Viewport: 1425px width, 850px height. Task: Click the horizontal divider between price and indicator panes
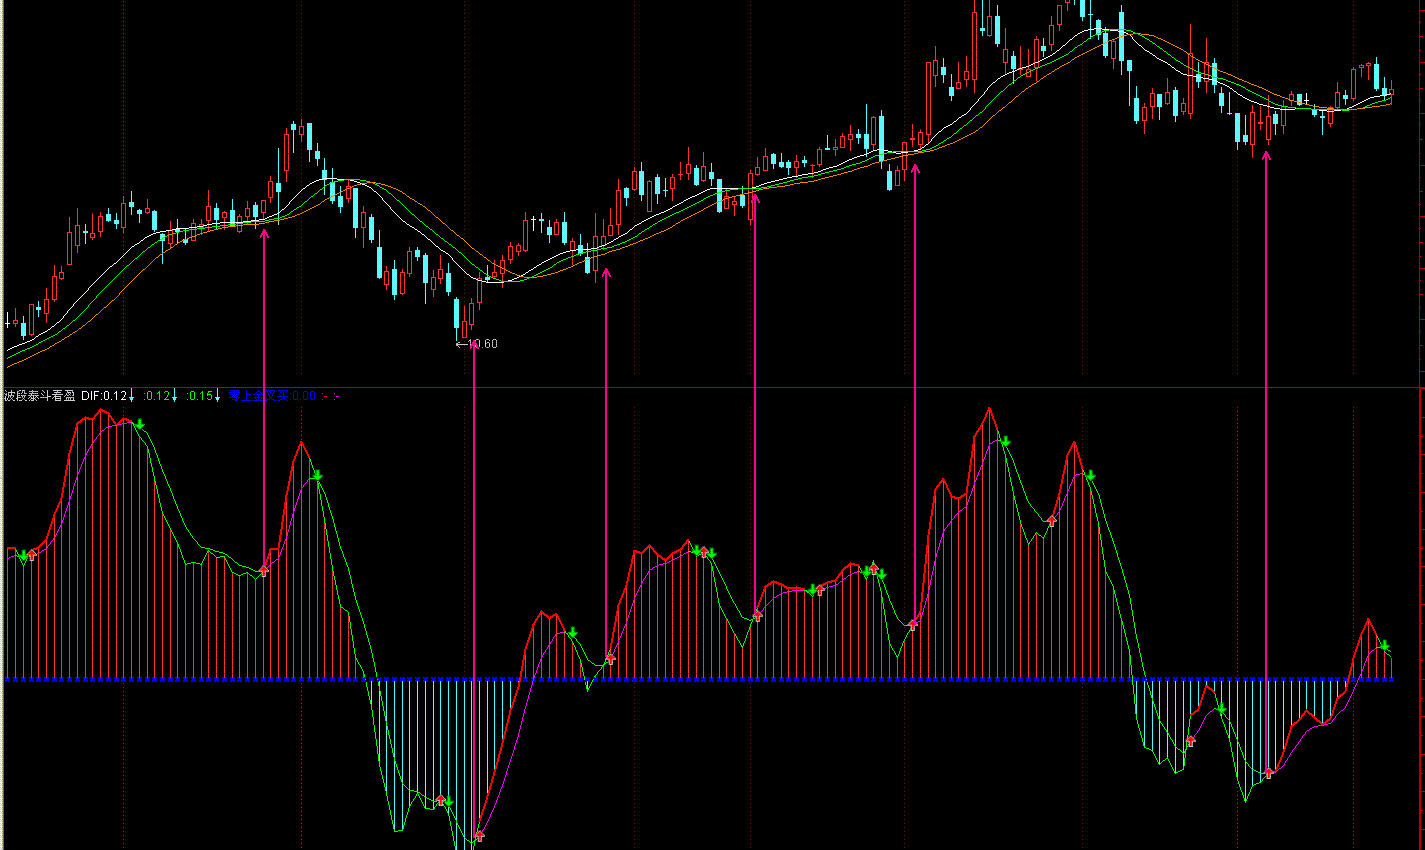pyautogui.click(x=712, y=387)
